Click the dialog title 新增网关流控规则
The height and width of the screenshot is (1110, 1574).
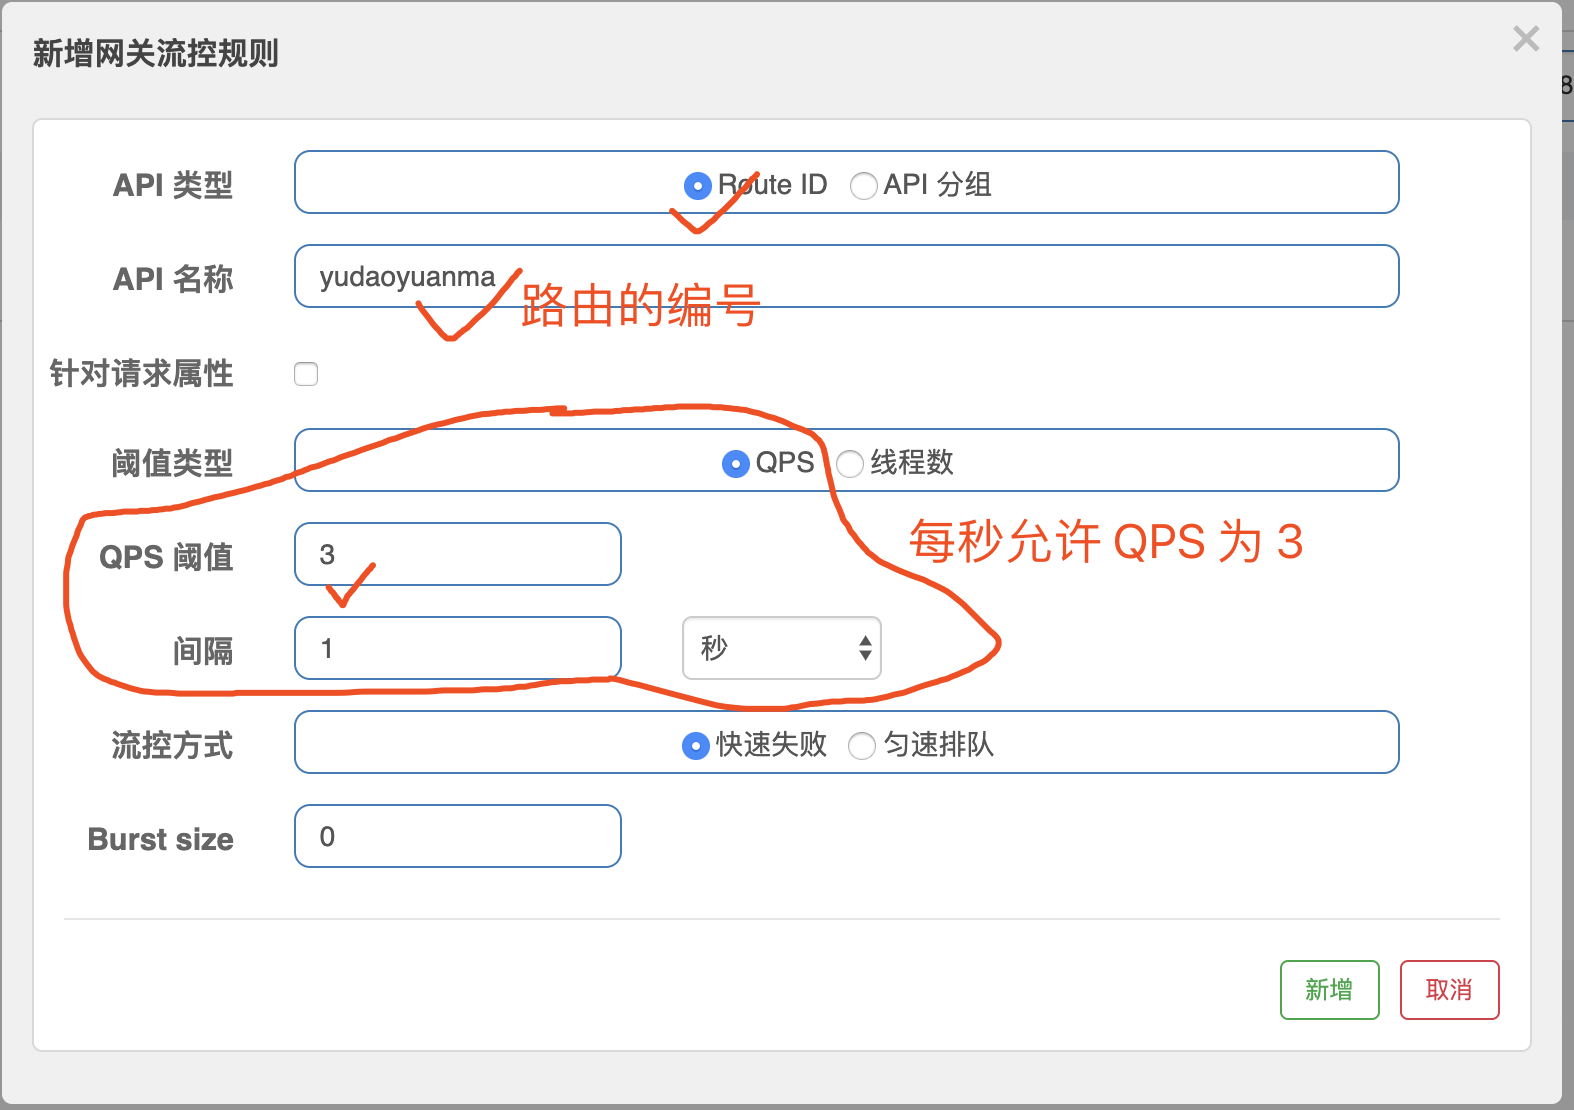(x=156, y=53)
